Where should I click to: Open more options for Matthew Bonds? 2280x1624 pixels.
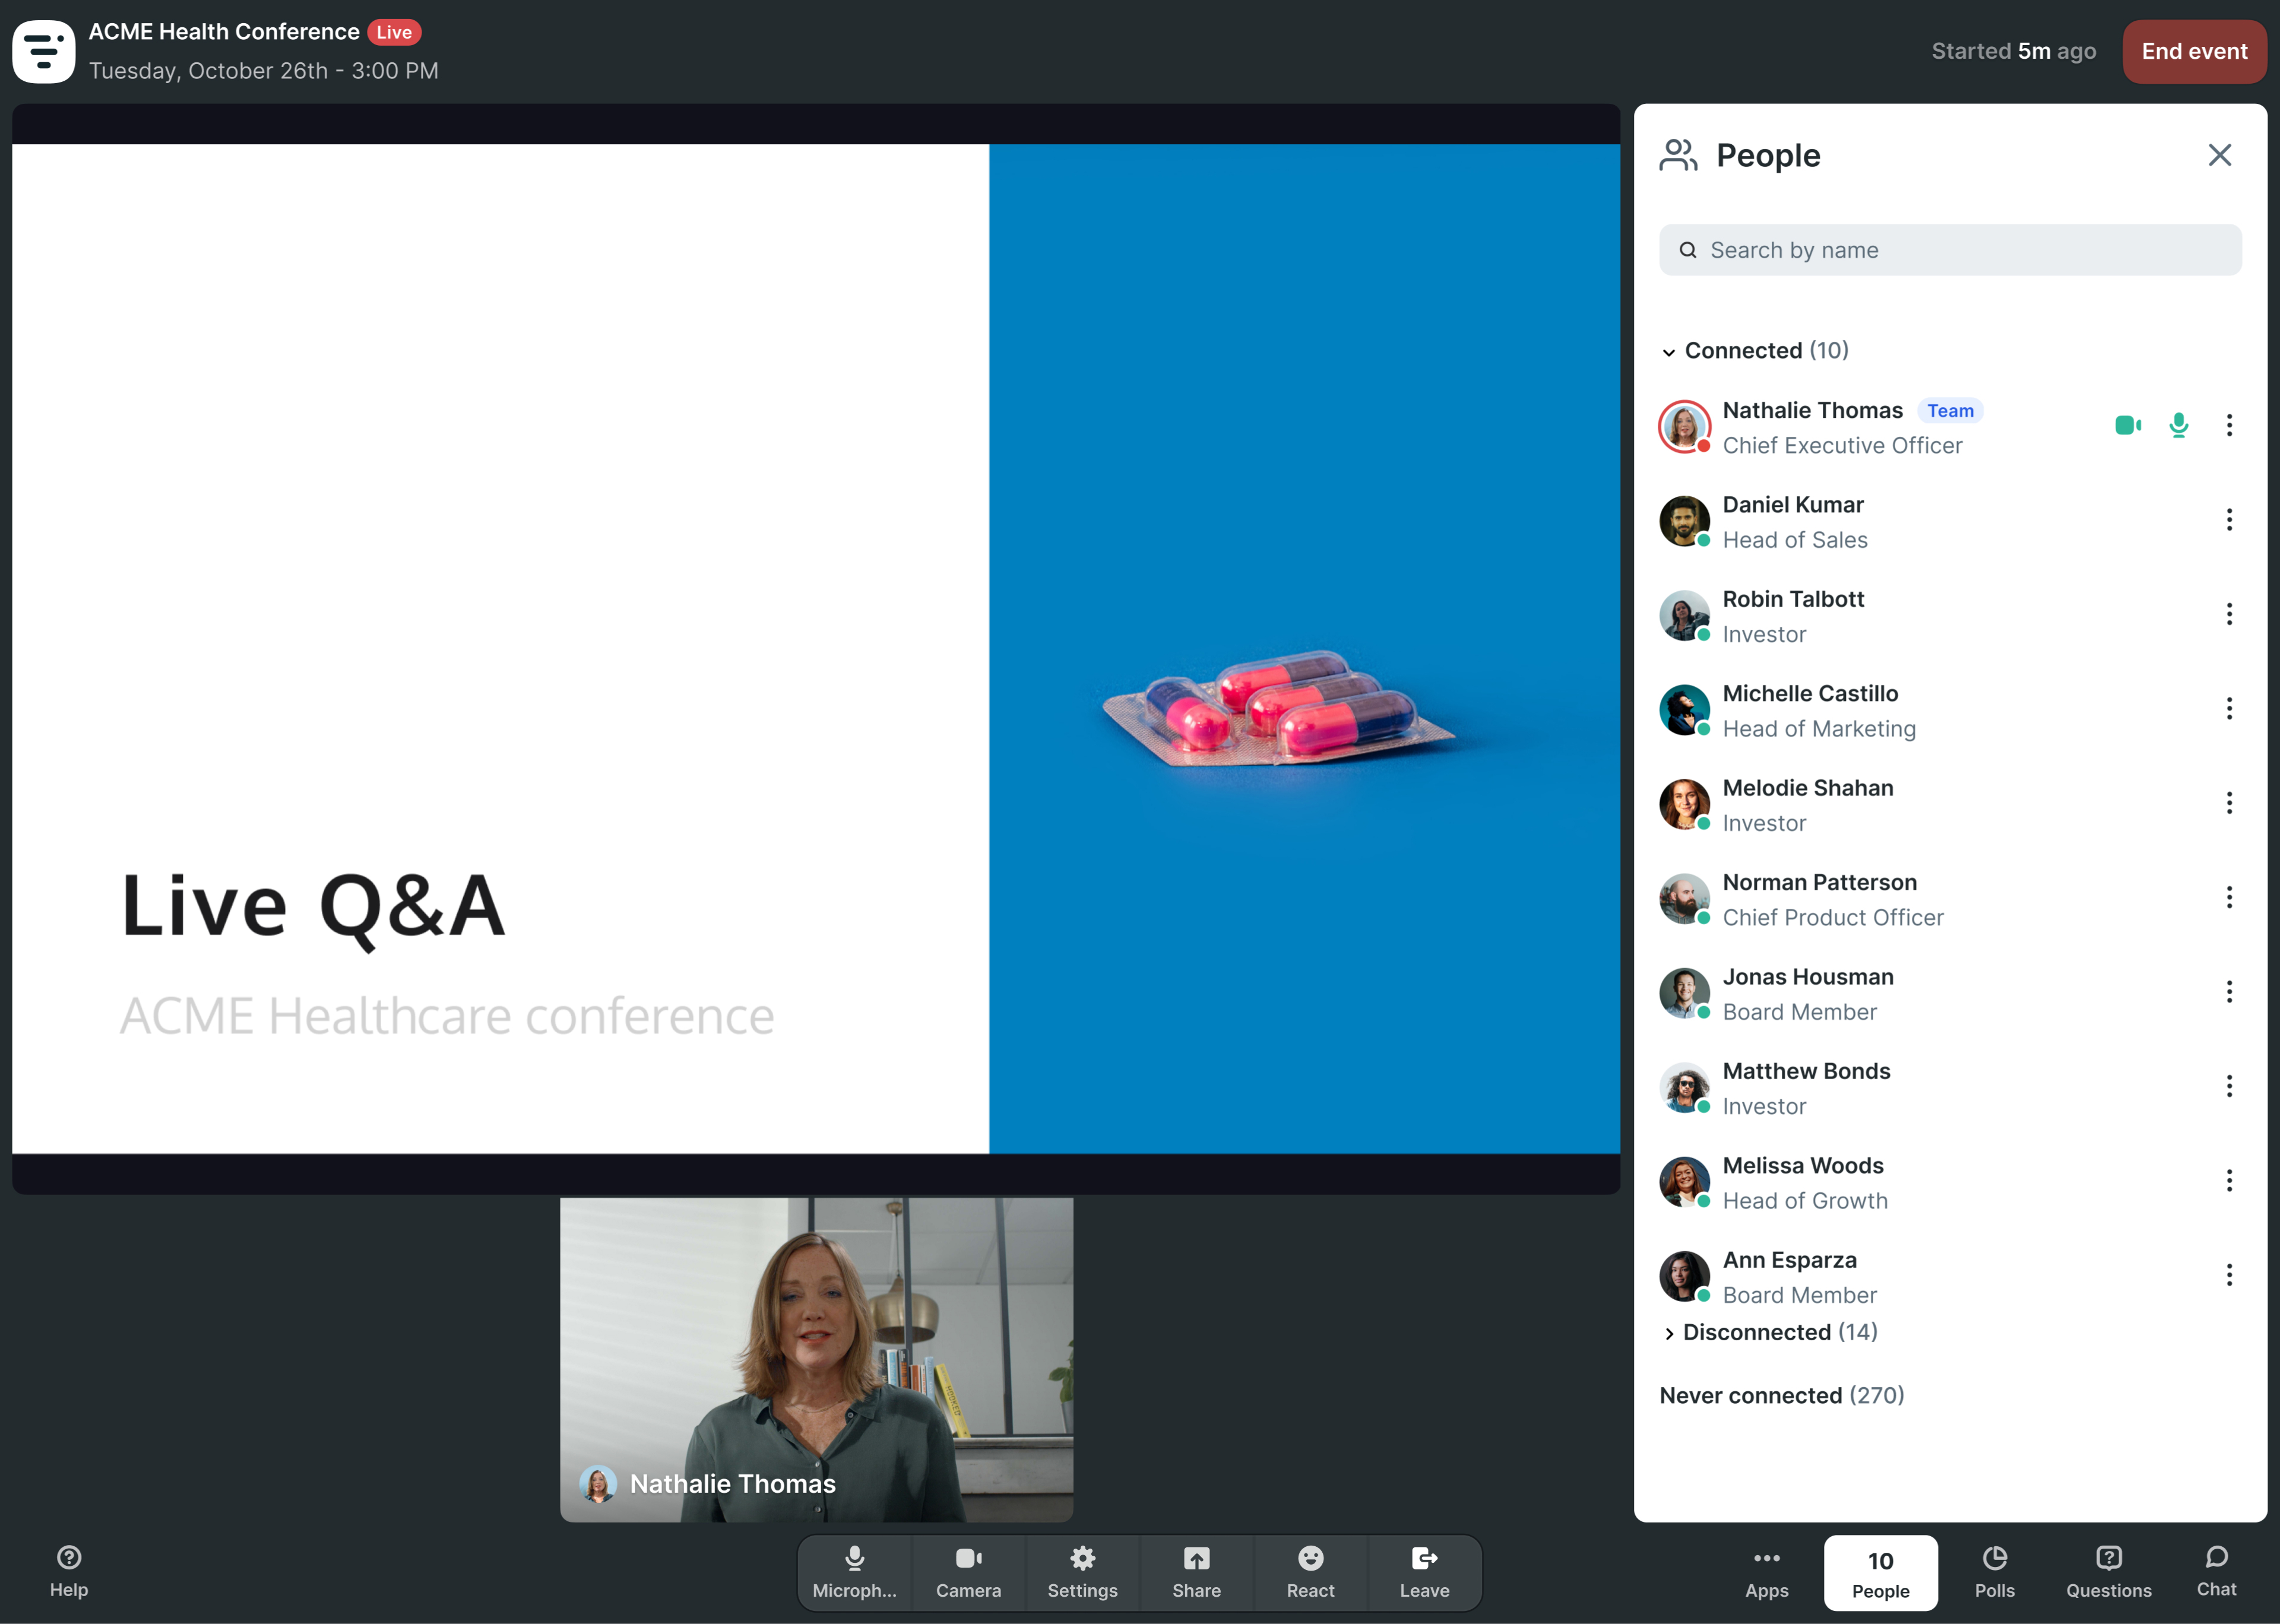click(x=2229, y=1086)
